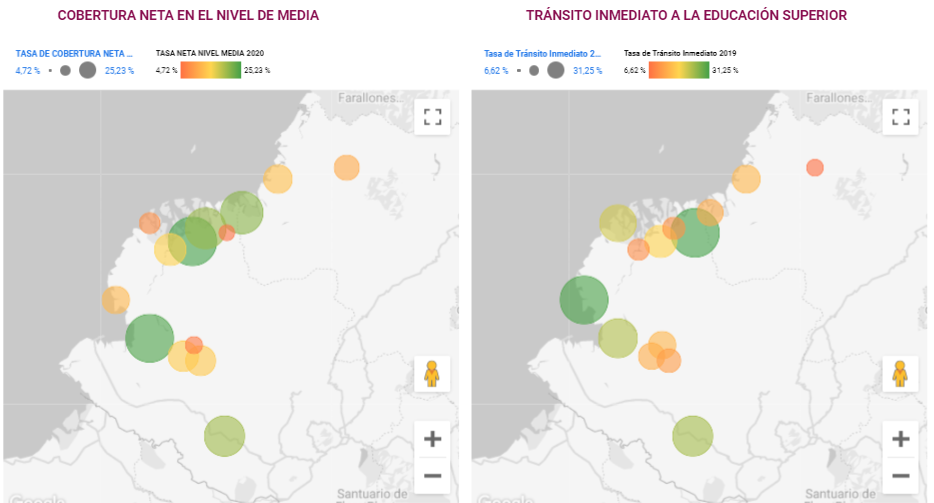Click the topmost orange bubble on left map
The height and width of the screenshot is (503, 934).
point(346,167)
